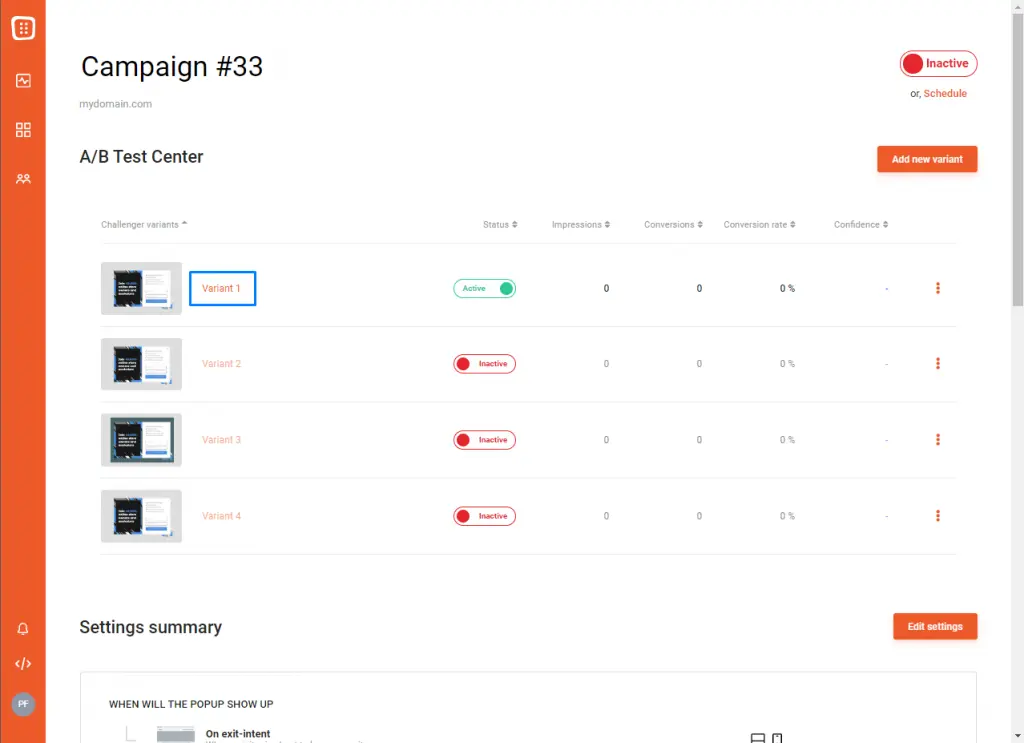Open the three-dot menu for Variant 3
Viewport: 1024px width, 743px height.
click(x=937, y=440)
